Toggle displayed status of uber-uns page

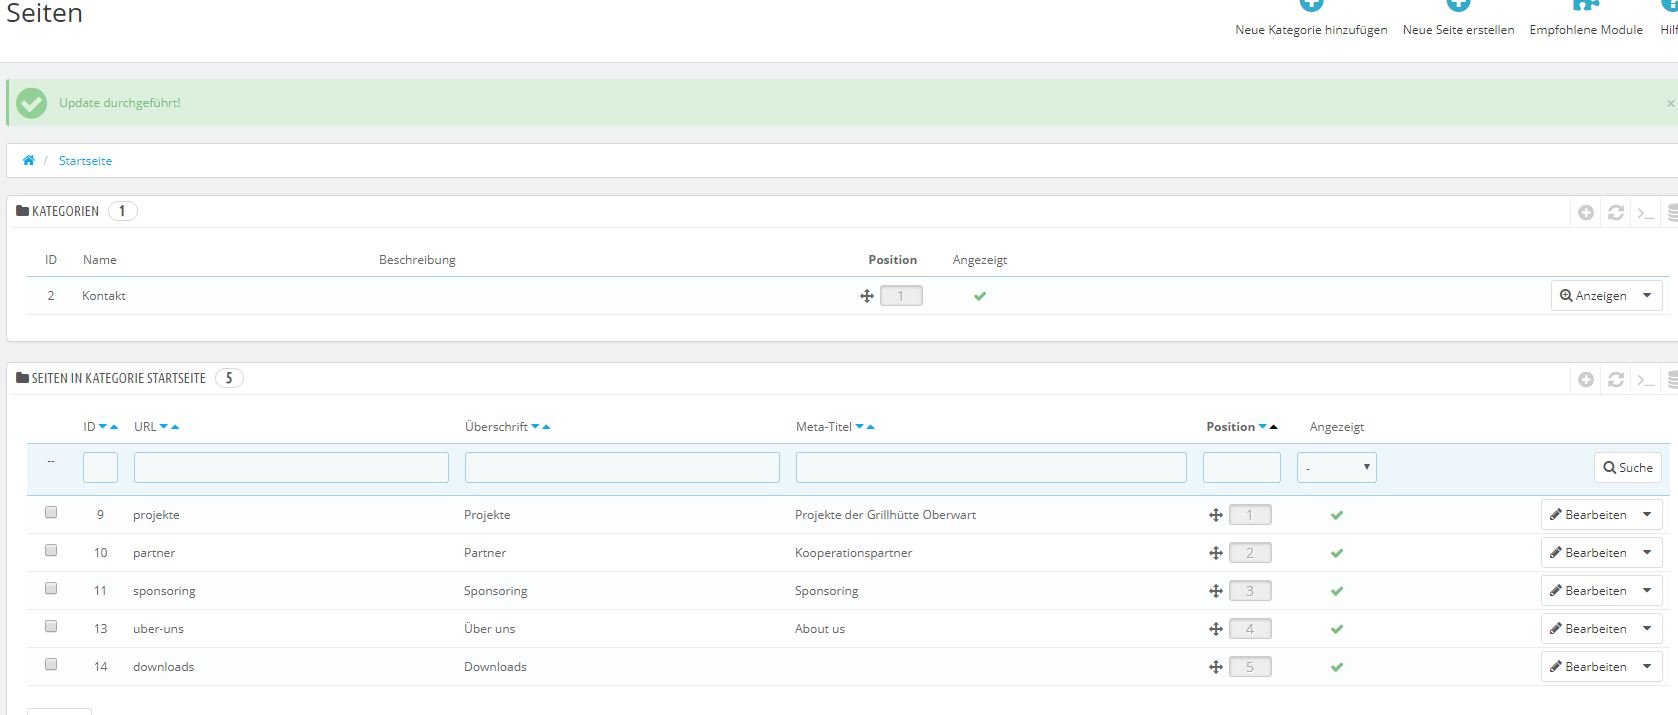click(x=1337, y=629)
